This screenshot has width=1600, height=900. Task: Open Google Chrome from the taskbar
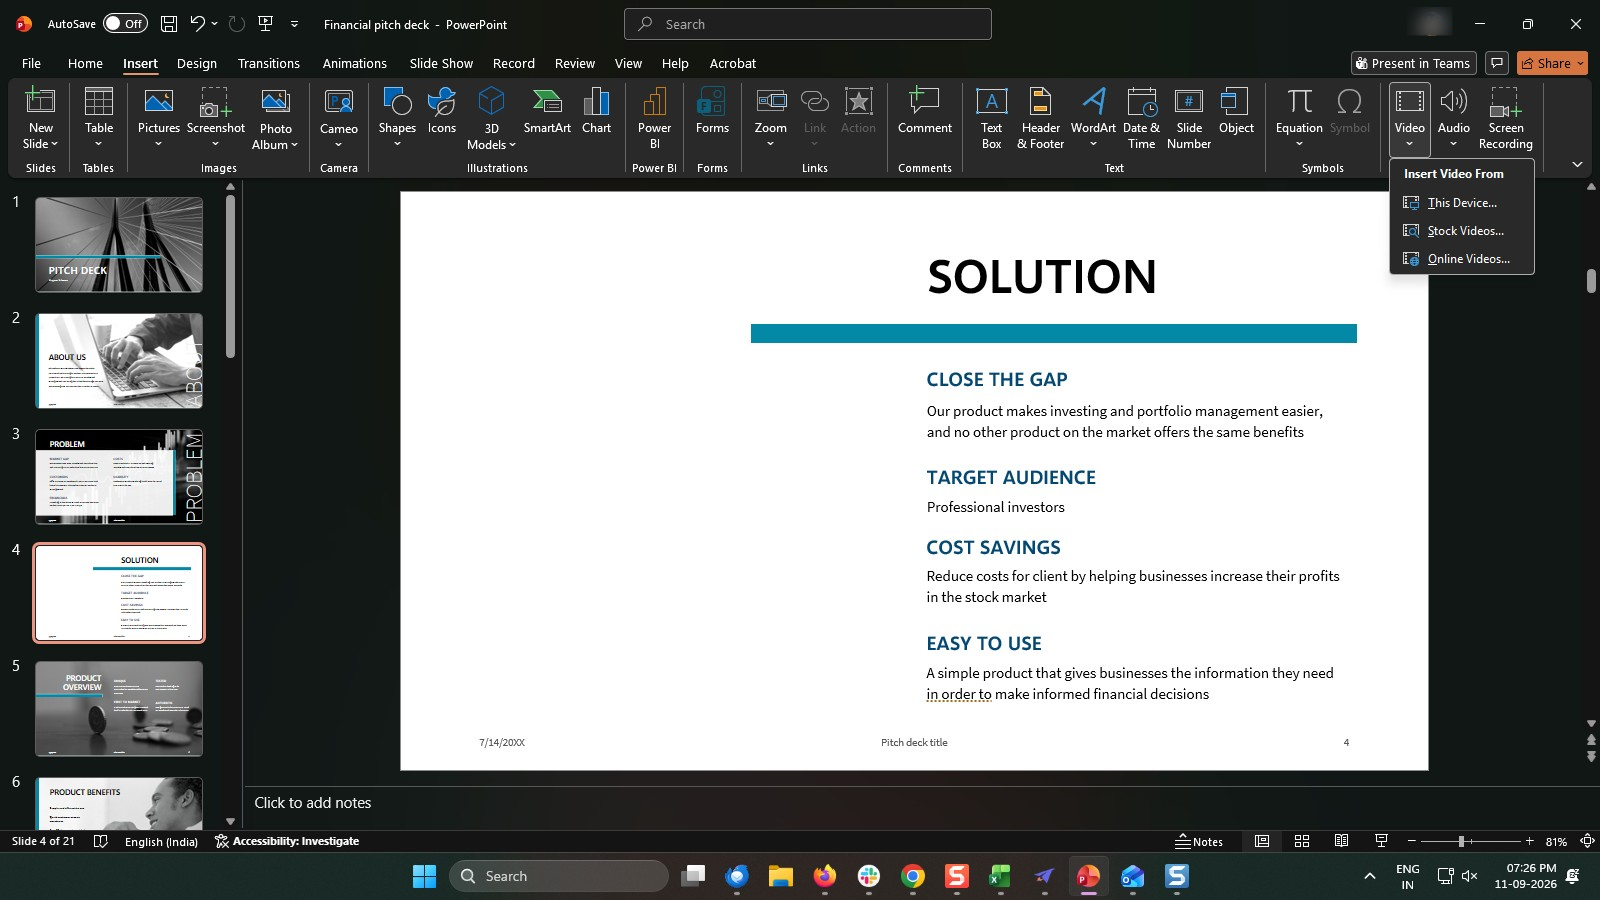click(912, 876)
